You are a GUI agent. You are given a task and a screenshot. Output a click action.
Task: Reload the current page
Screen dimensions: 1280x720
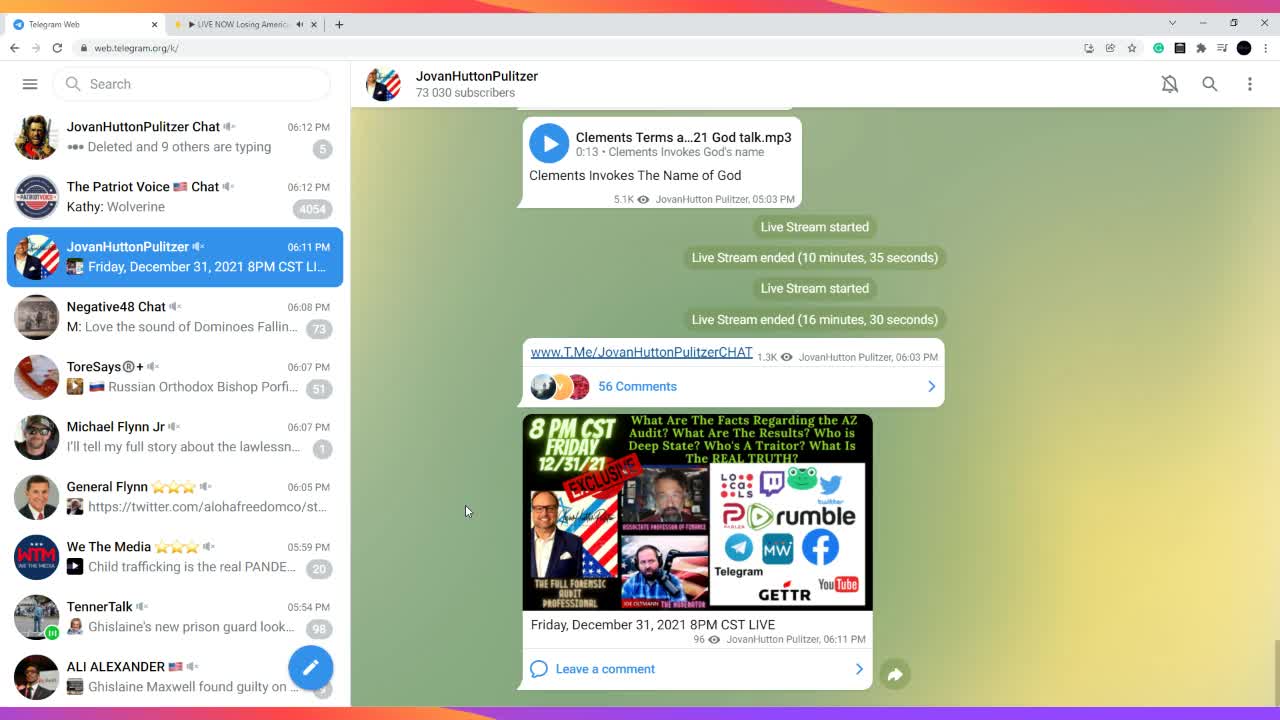[x=57, y=48]
